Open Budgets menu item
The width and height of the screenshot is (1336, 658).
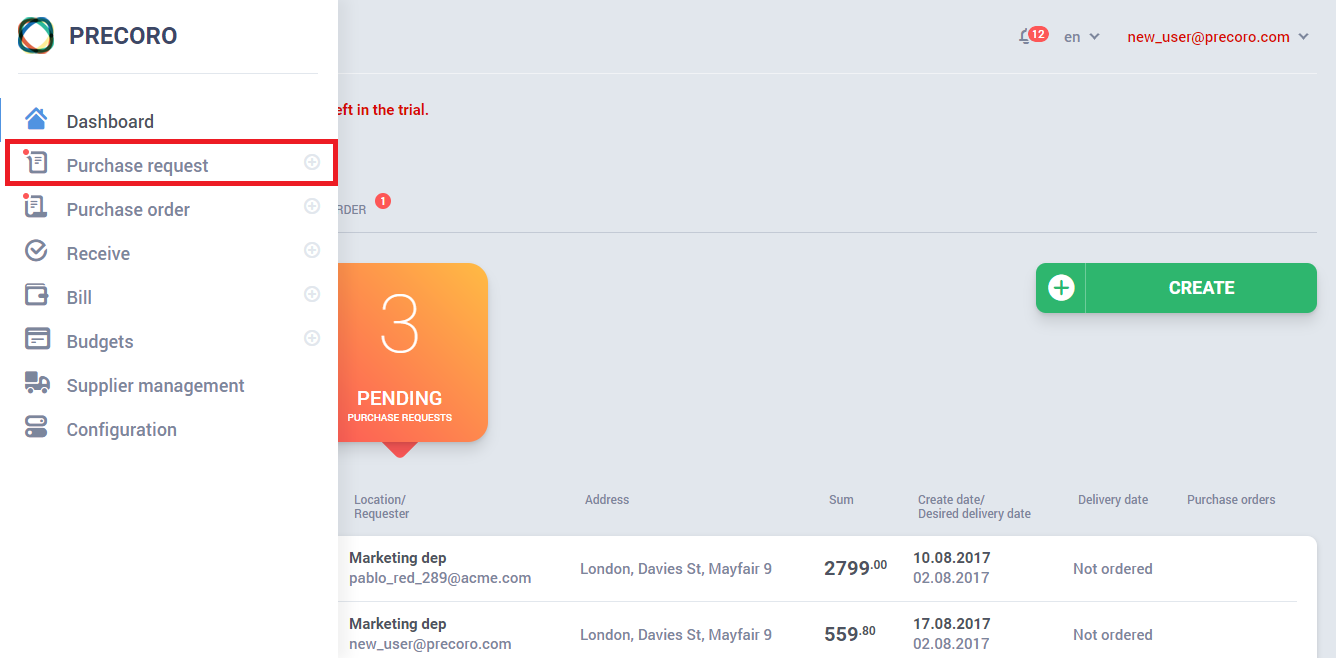click(100, 341)
